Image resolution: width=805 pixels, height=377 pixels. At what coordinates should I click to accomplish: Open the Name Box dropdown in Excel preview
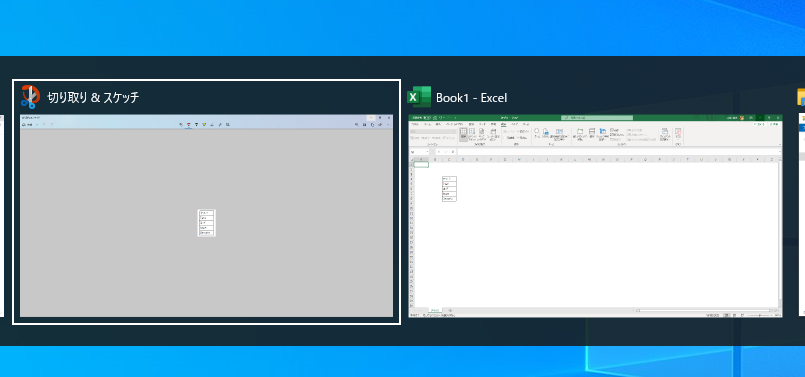click(x=428, y=152)
